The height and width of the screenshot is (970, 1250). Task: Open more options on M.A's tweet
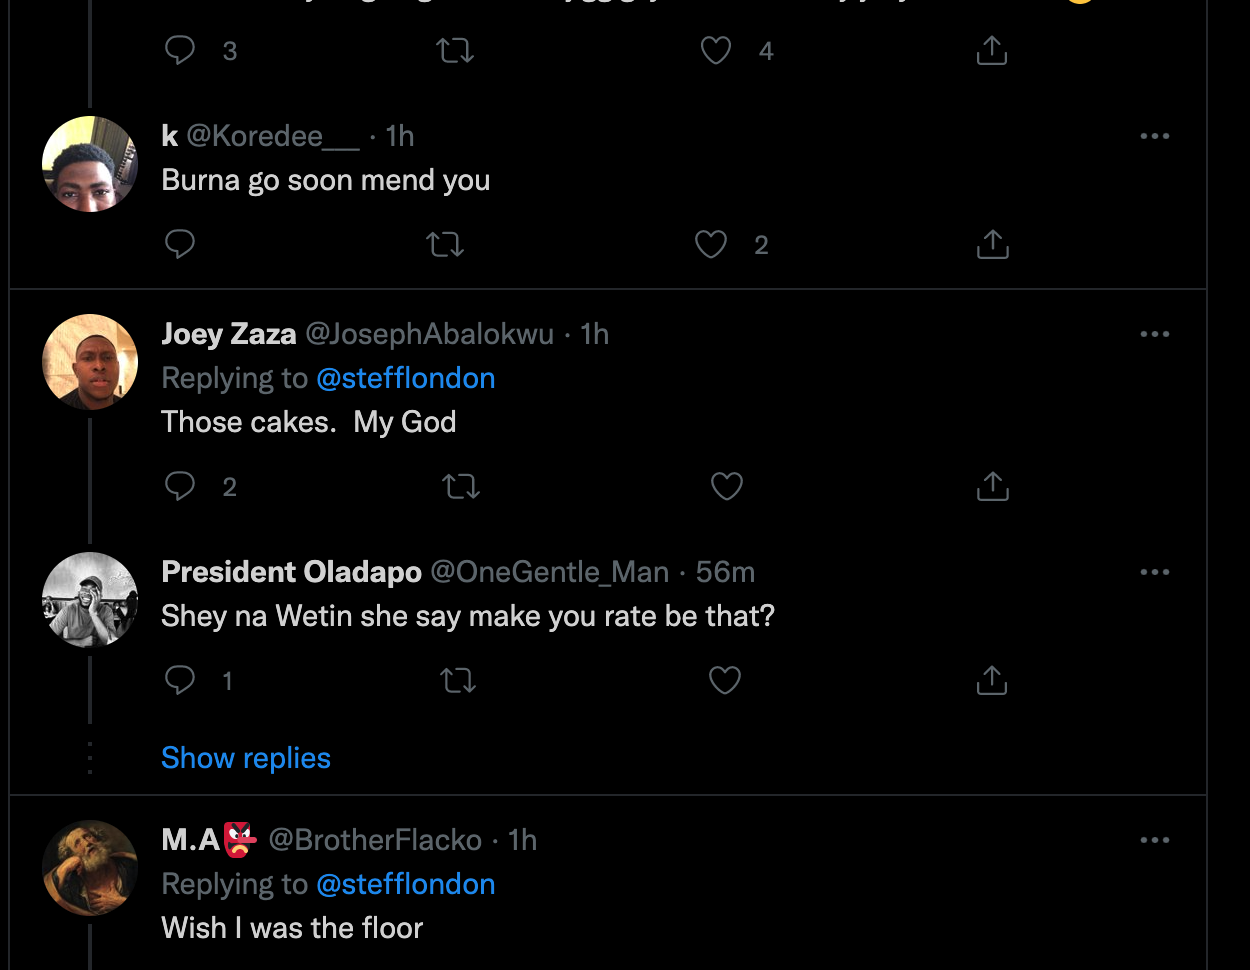click(1154, 840)
